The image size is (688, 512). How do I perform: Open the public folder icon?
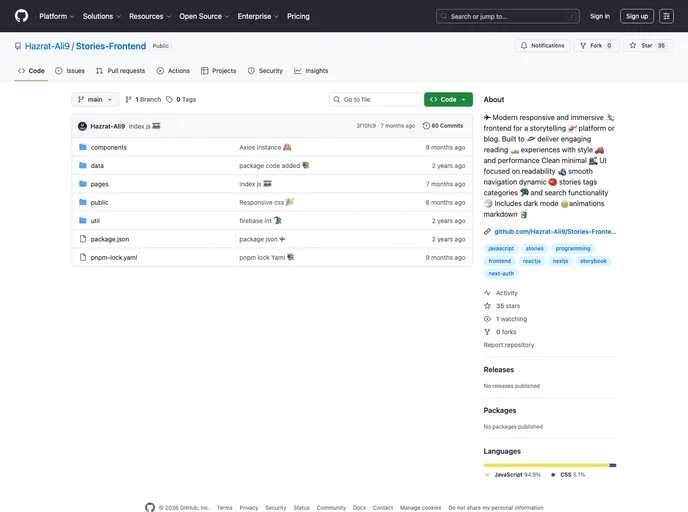point(82,202)
